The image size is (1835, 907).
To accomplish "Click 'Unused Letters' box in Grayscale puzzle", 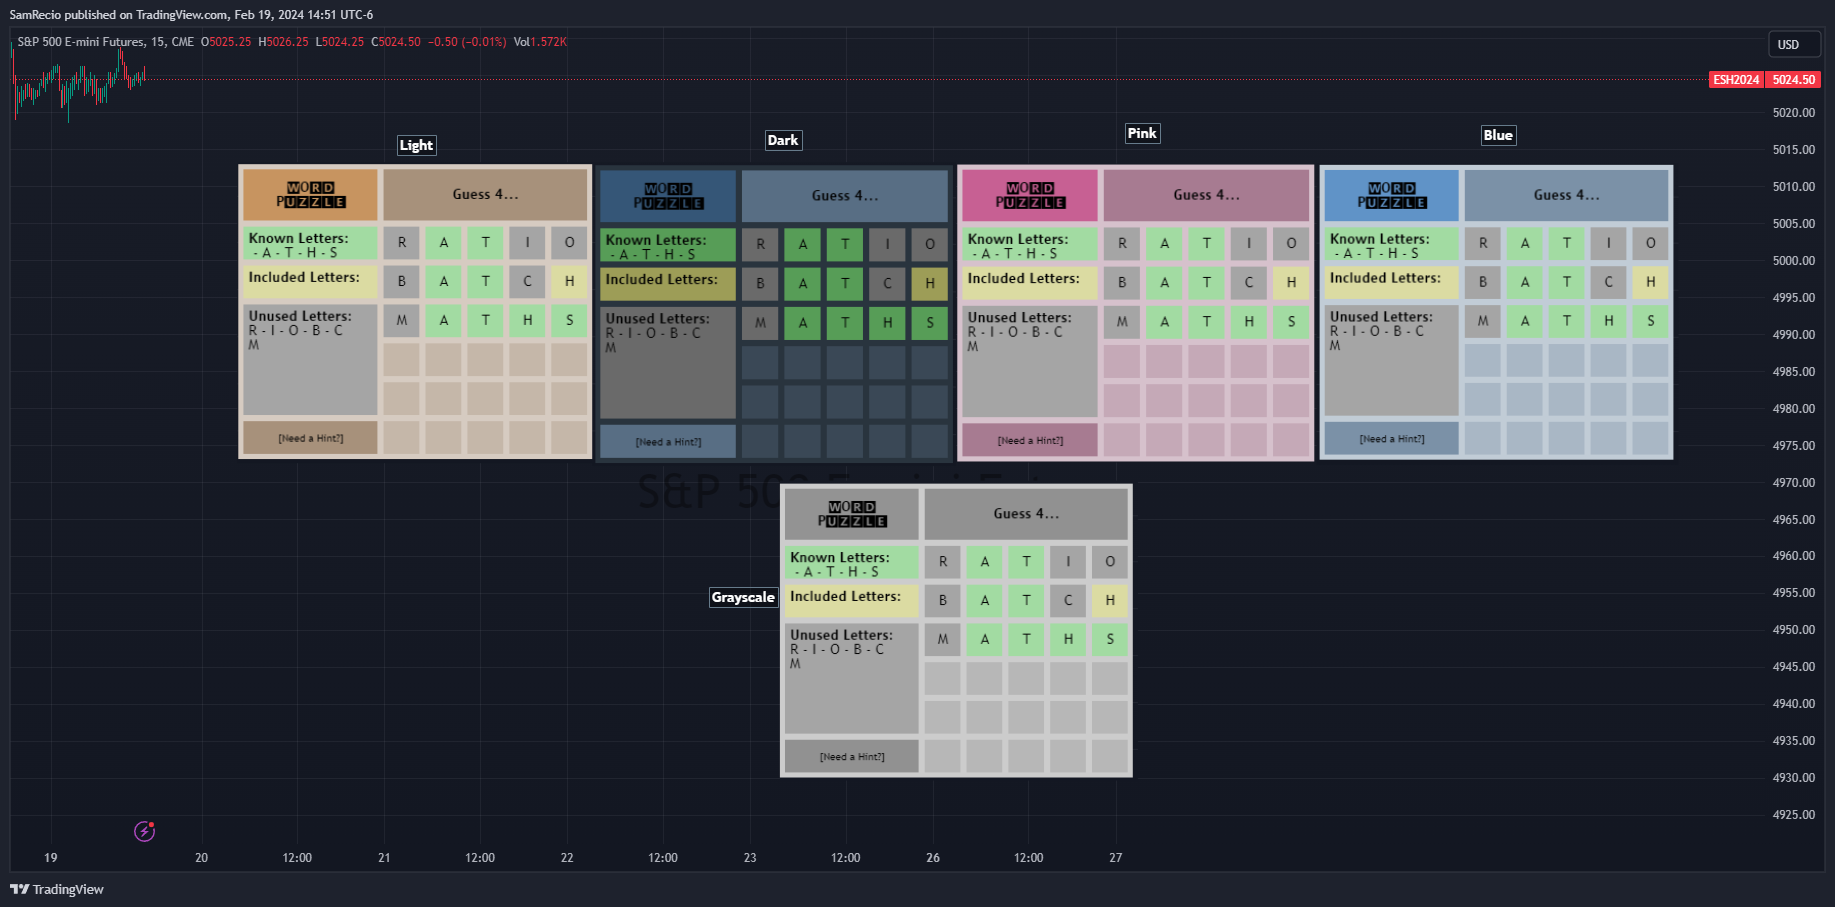I will point(852,679).
